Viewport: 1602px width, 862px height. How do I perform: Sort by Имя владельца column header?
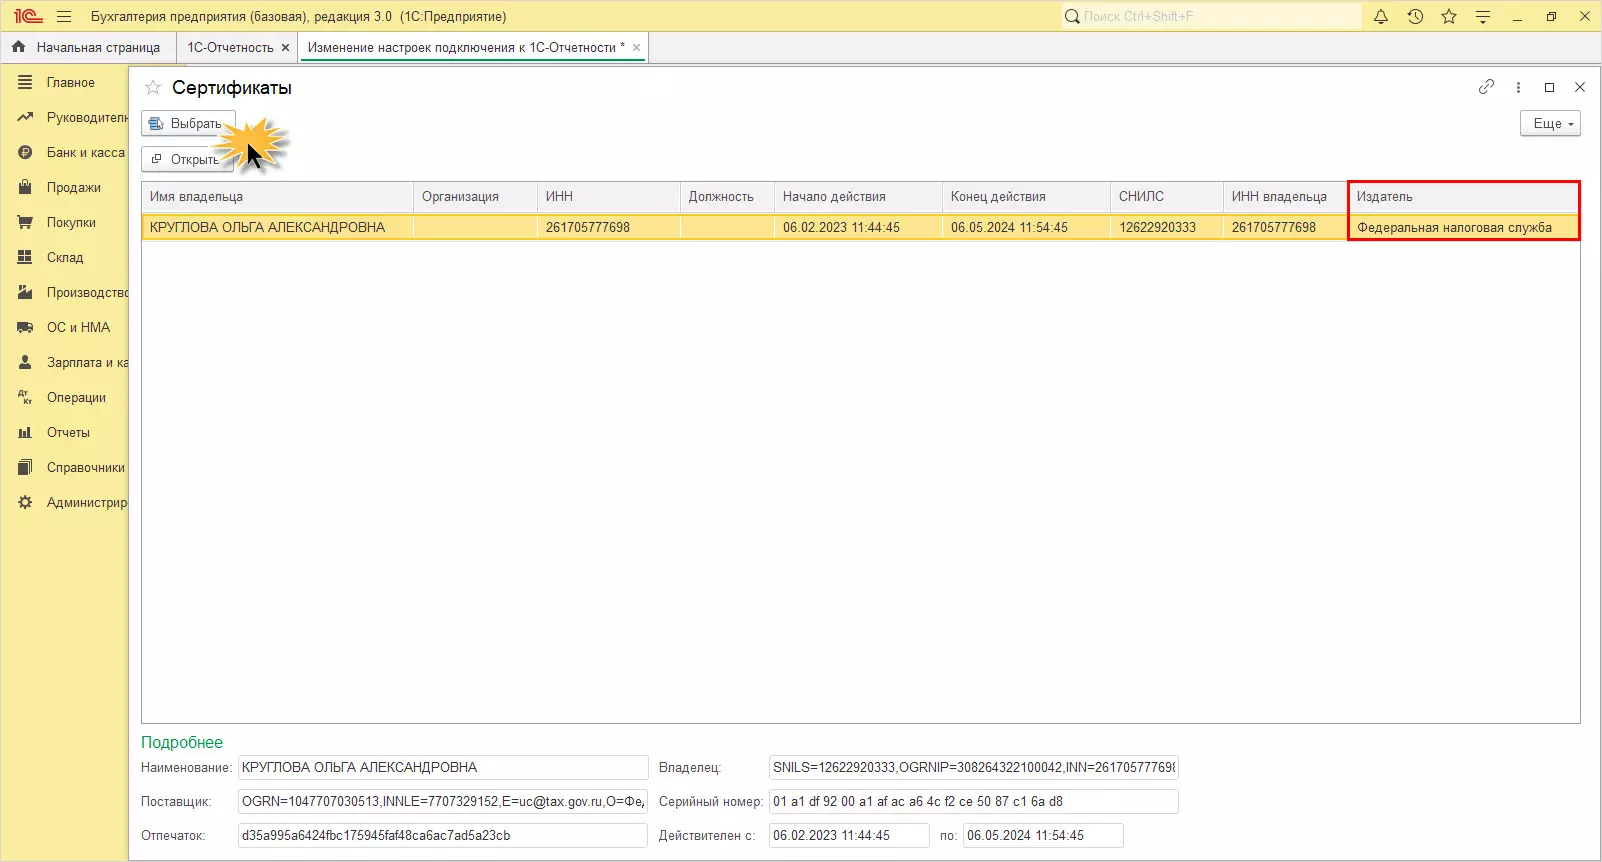277,197
